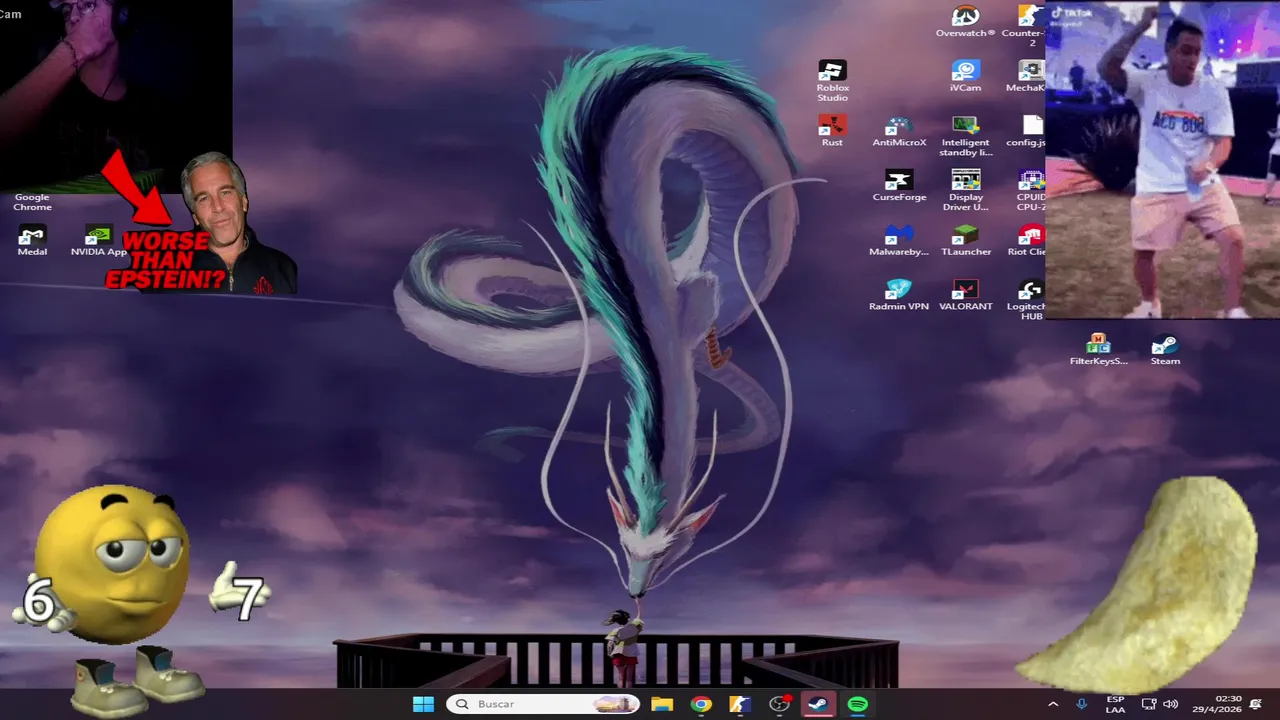Image resolution: width=1280 pixels, height=720 pixels.
Task: Open the Rust game shortcut
Action: point(832,131)
